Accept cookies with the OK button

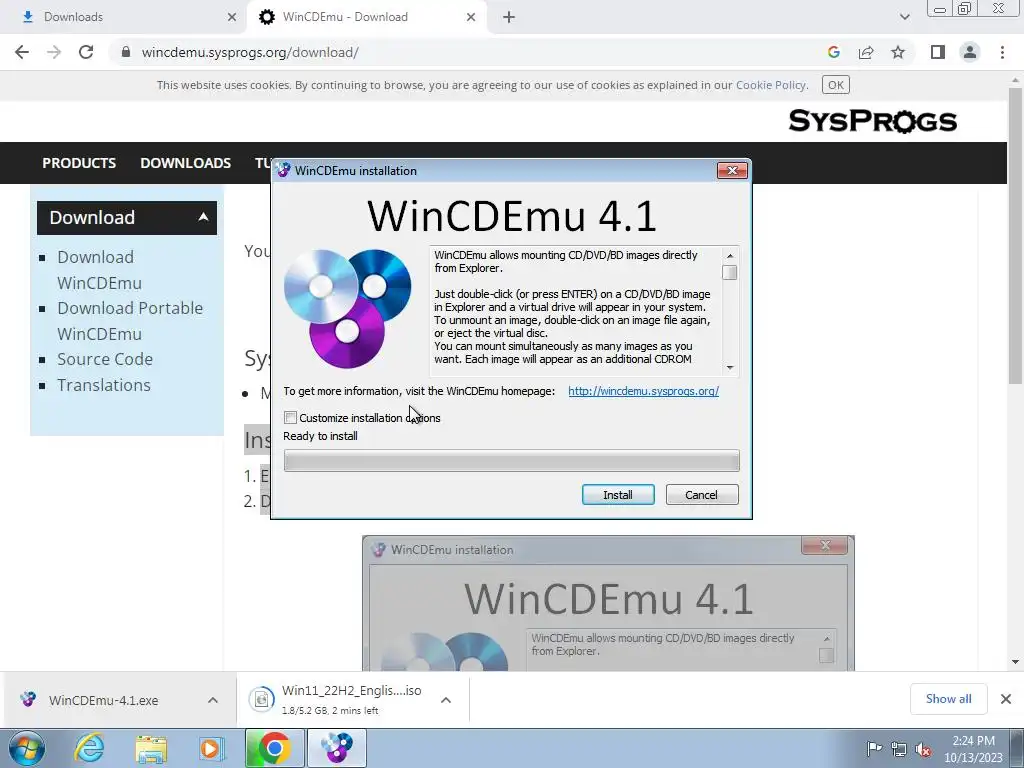835,85
